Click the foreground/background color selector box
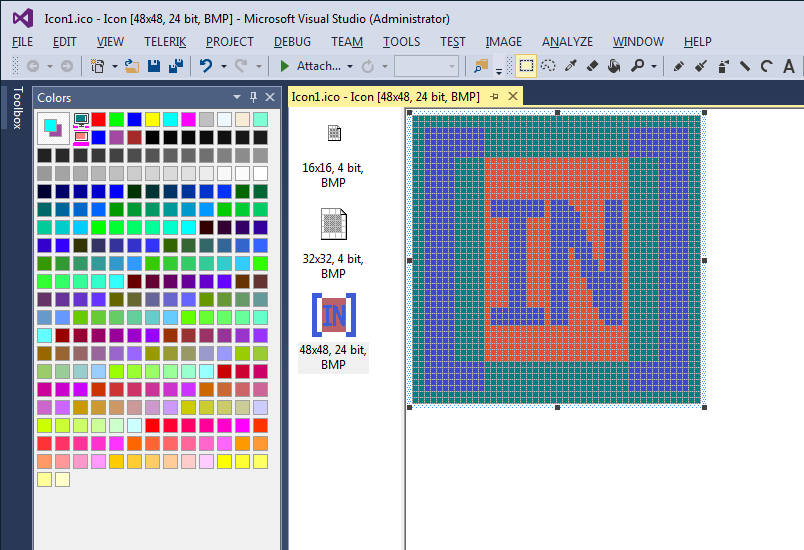 pos(53,128)
